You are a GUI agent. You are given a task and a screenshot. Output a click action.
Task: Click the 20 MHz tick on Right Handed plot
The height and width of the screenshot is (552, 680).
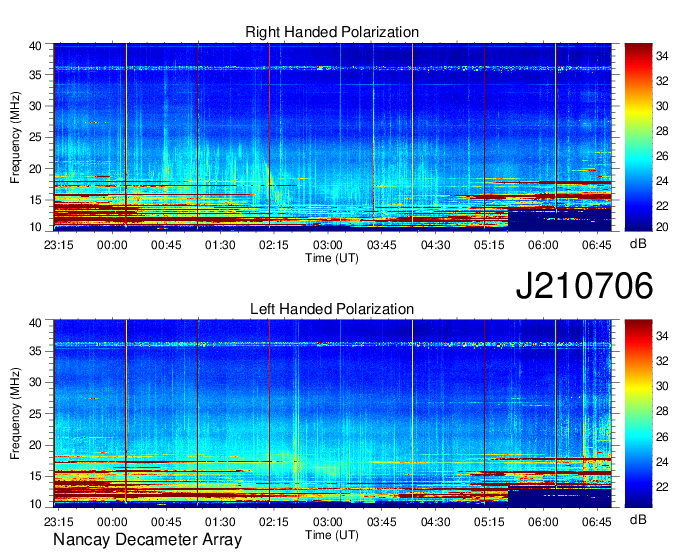click(x=35, y=169)
